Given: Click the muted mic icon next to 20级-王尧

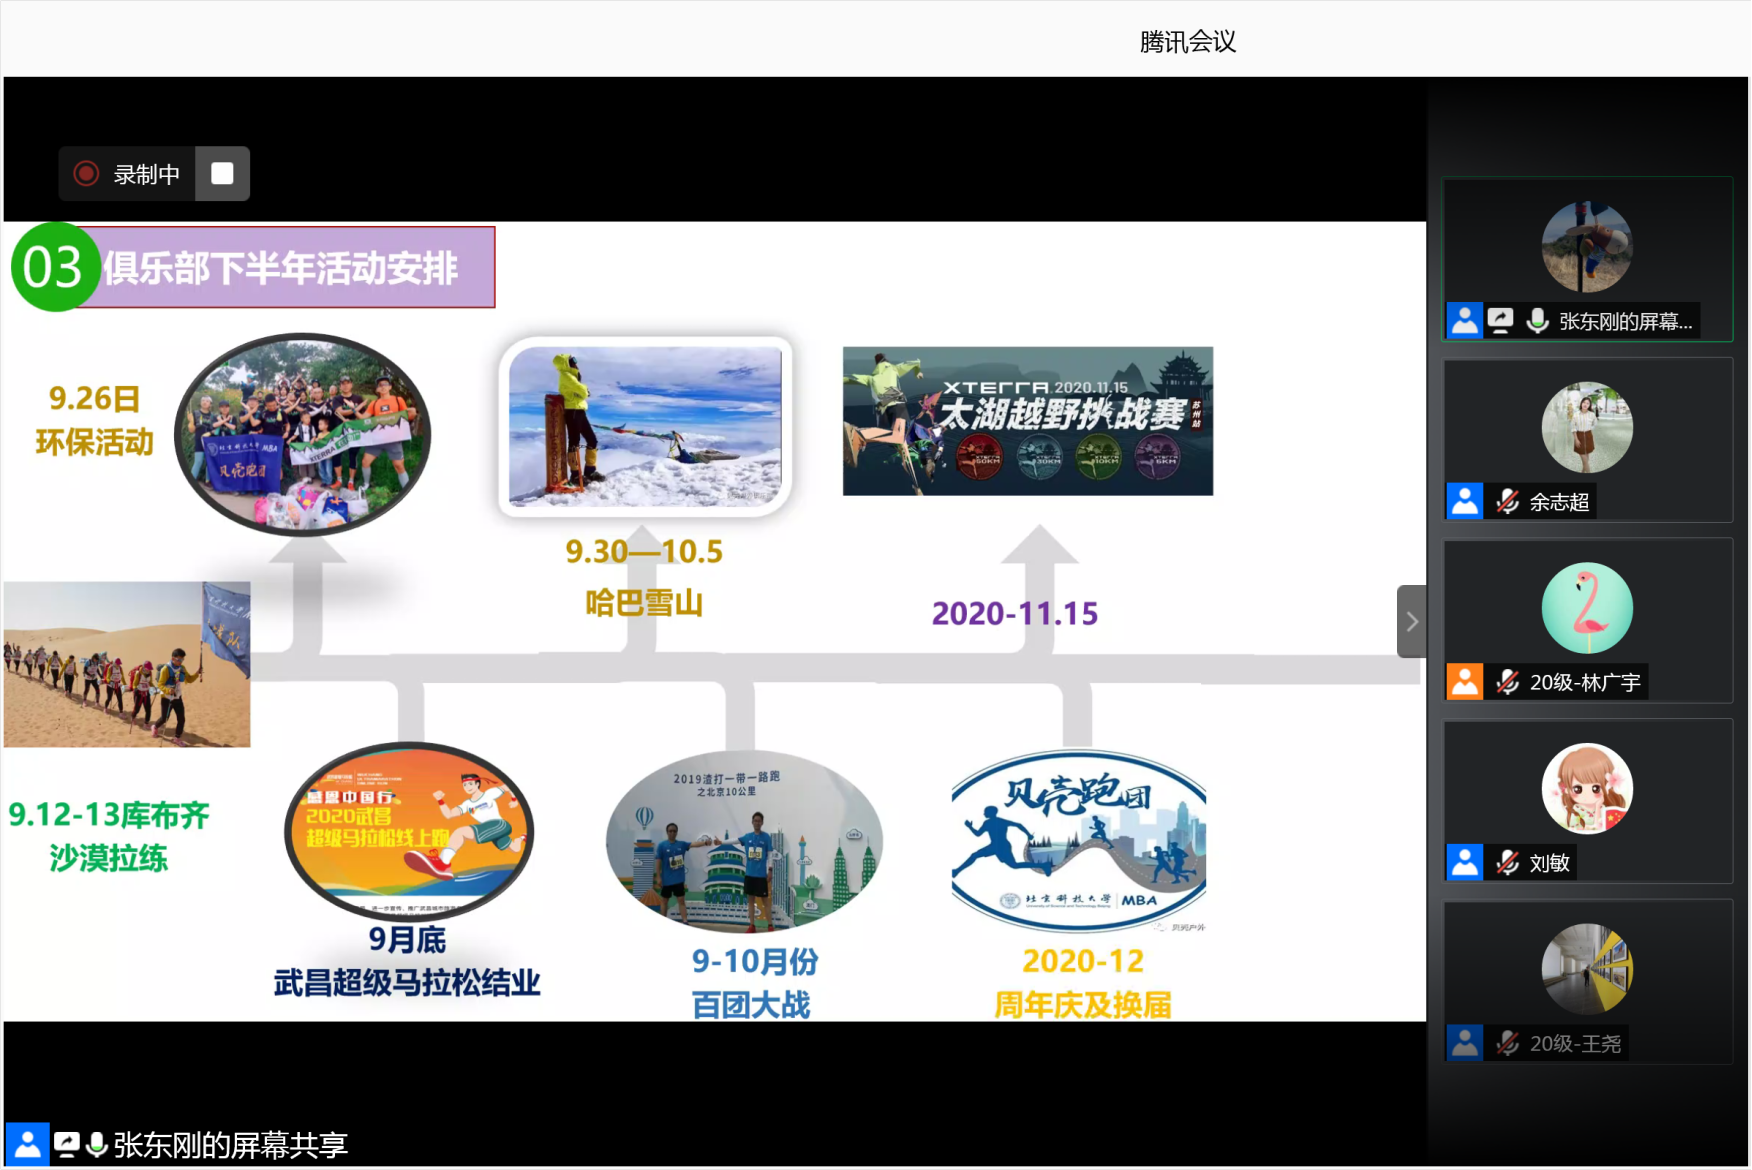Looking at the screenshot, I should [1507, 1043].
